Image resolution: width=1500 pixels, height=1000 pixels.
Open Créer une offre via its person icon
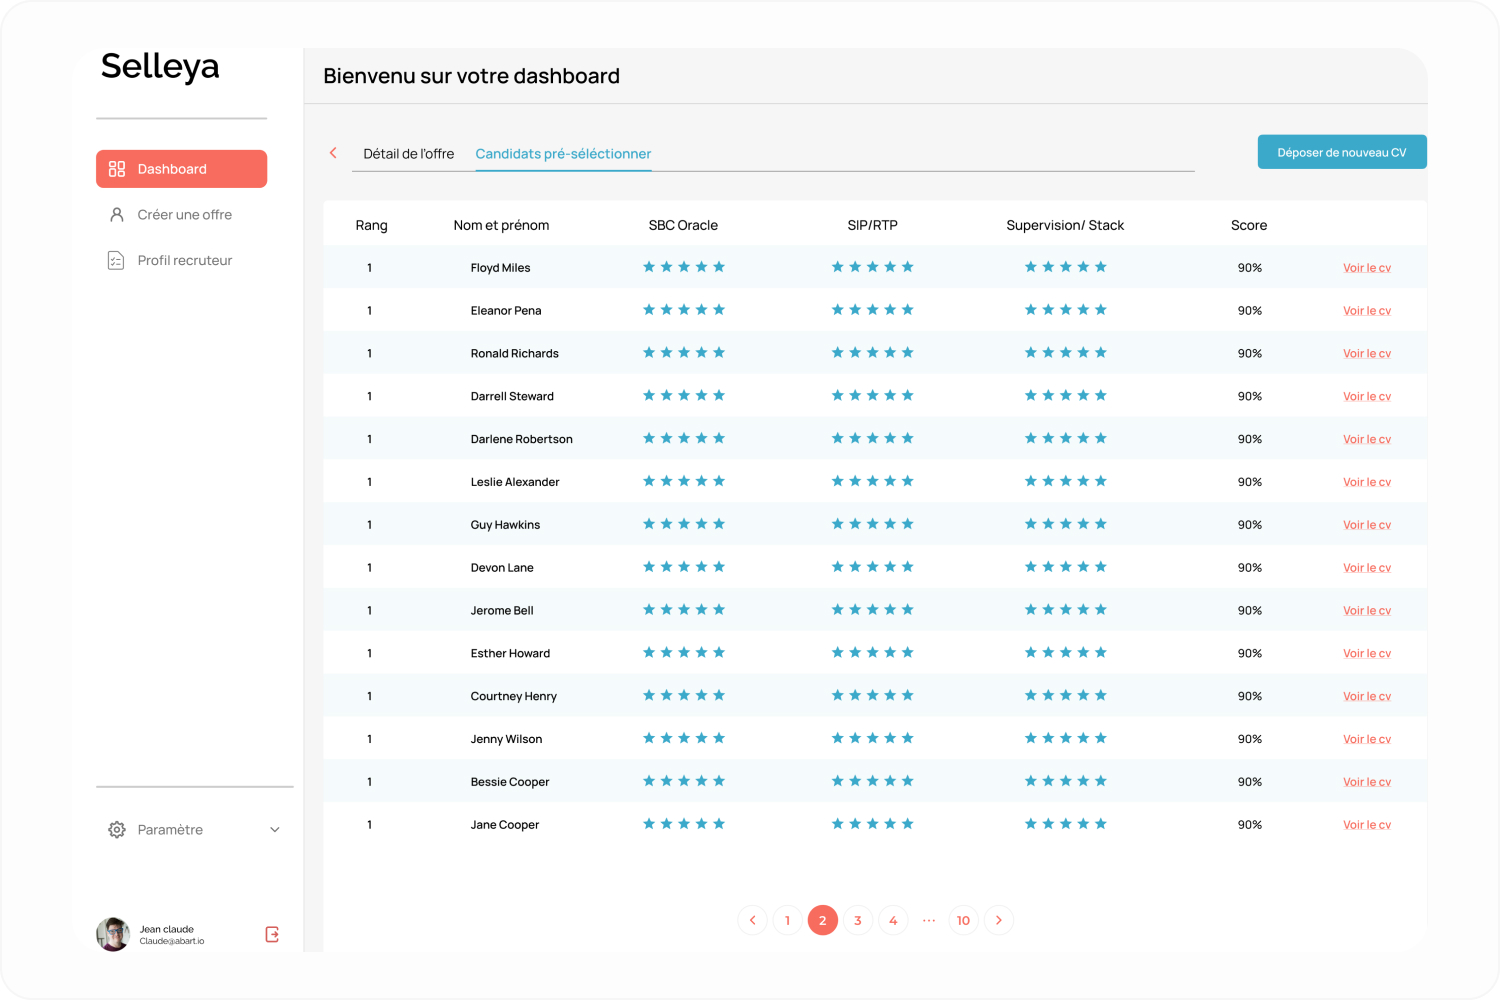115,214
